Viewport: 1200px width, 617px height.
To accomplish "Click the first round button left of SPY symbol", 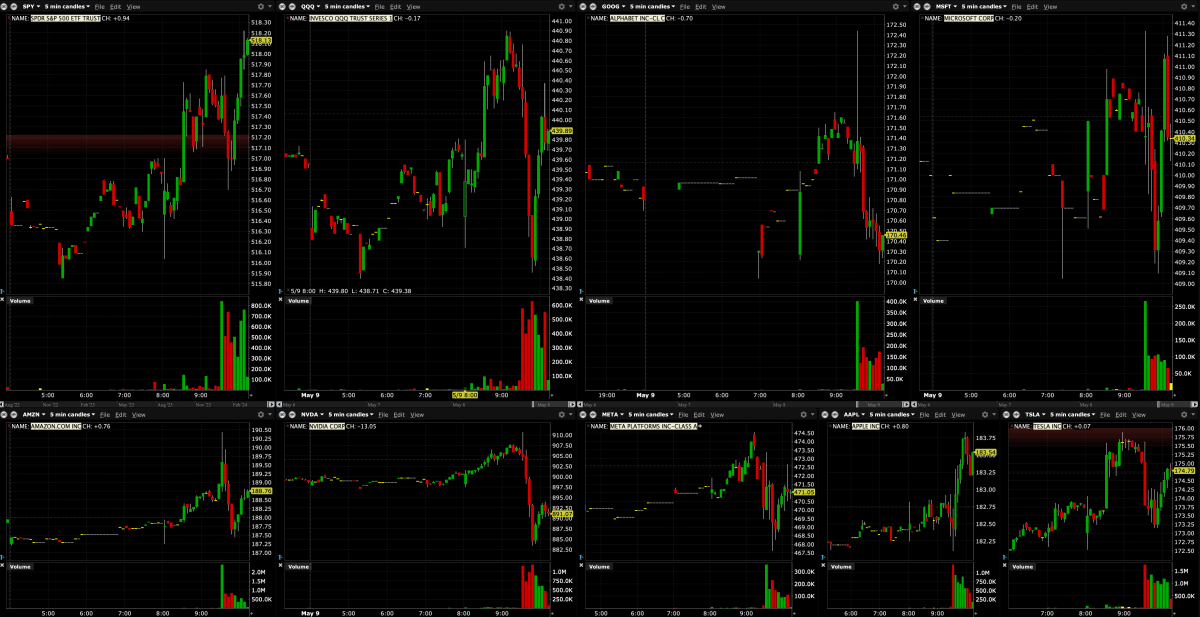I will (4, 6).
